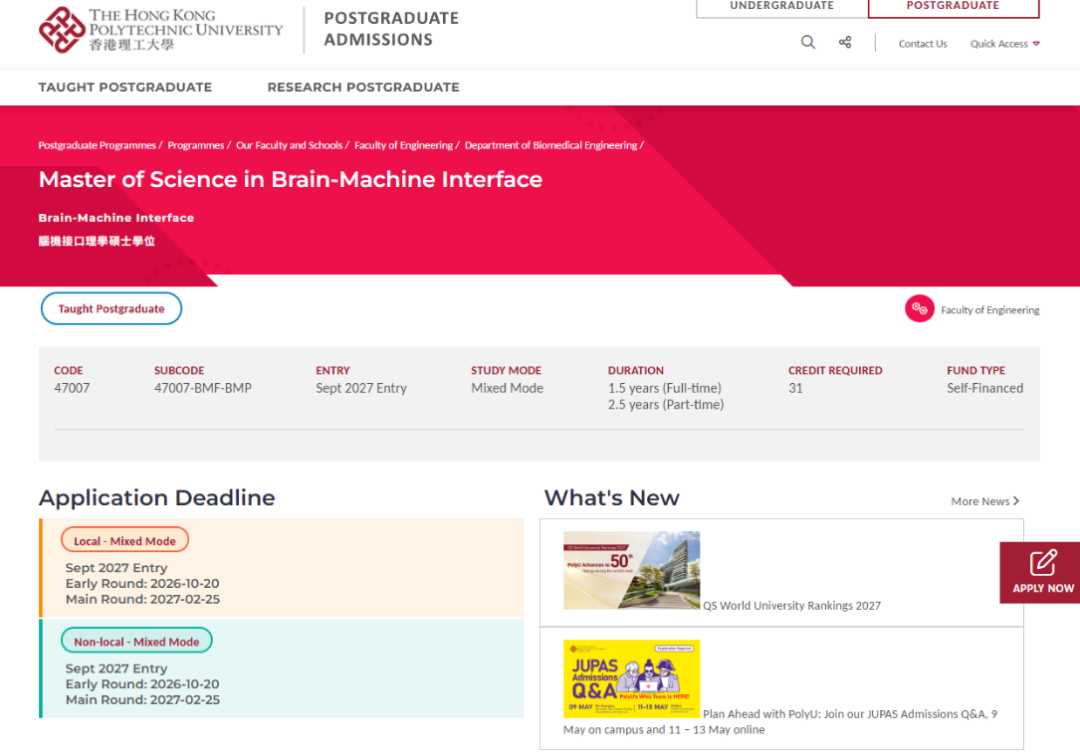Select the Local - Mixed Mode tag
1080x756 pixels.
click(125, 540)
